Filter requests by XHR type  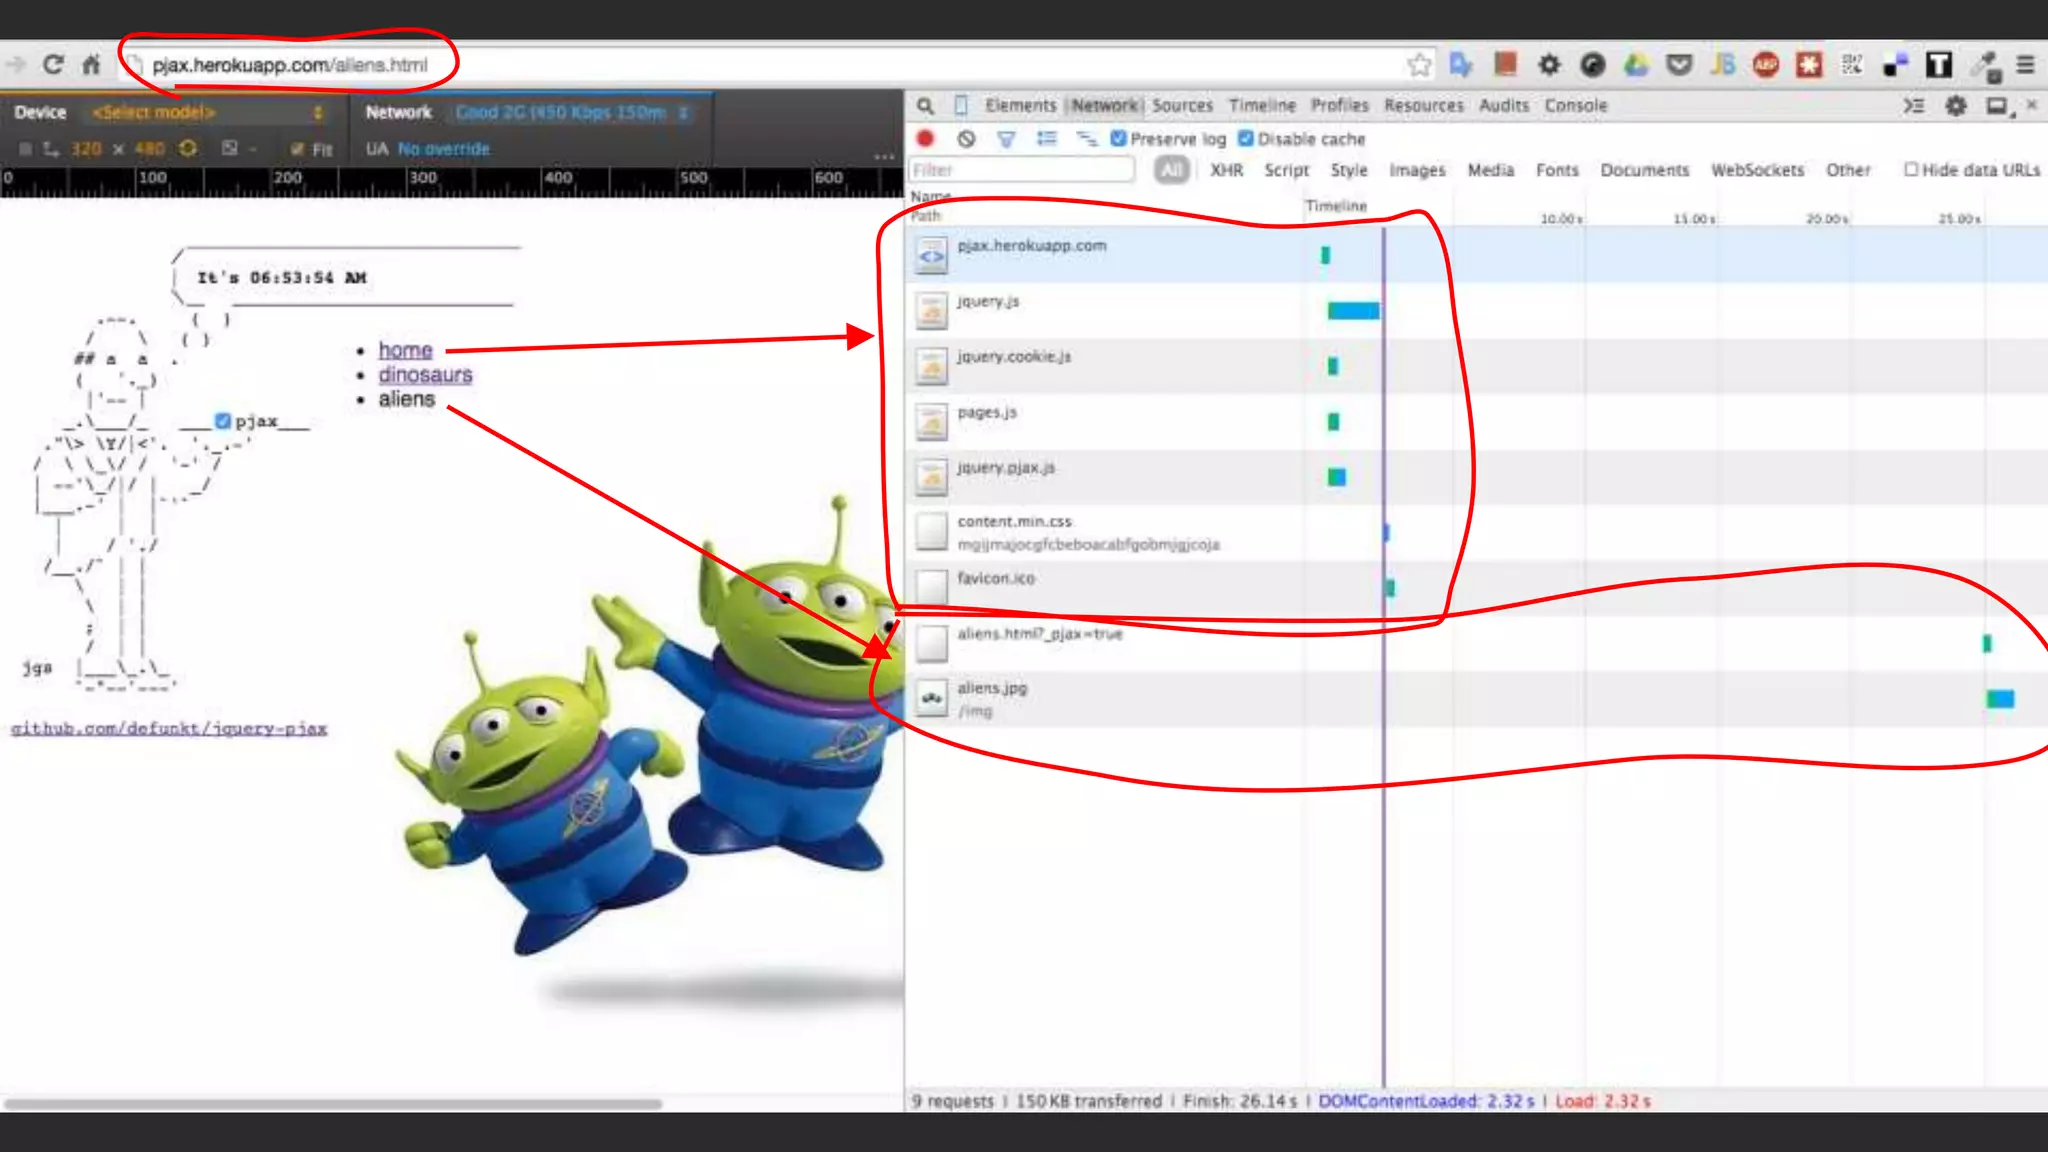click(1226, 170)
